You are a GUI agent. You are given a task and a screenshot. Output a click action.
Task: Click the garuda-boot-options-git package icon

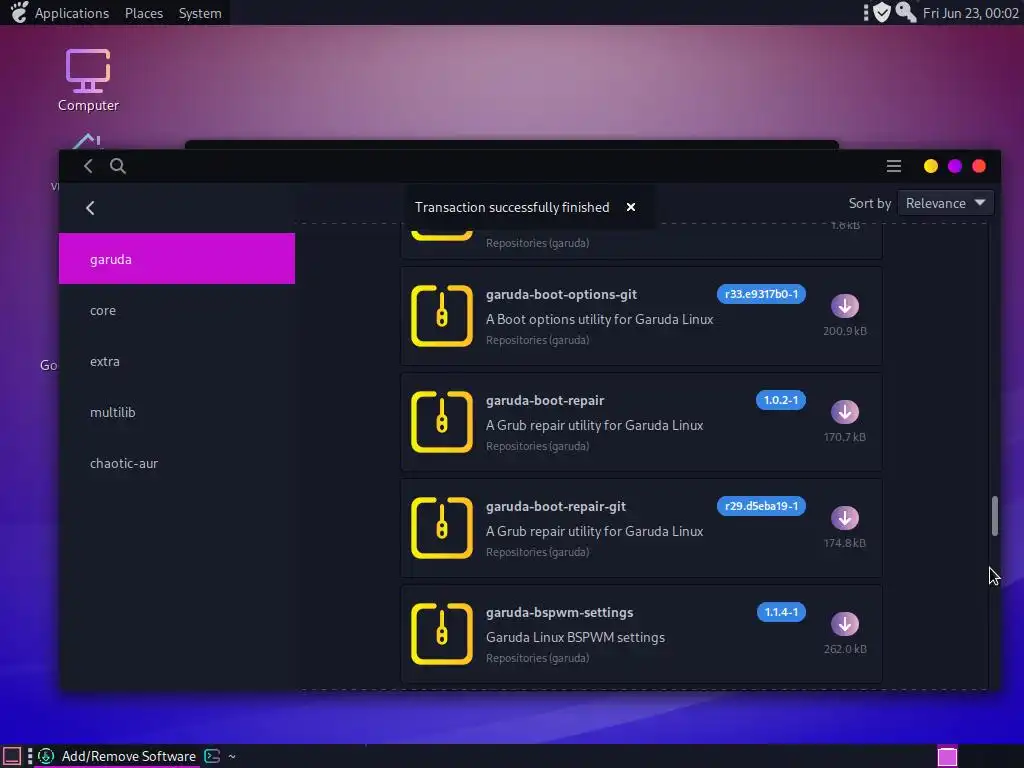click(x=441, y=316)
